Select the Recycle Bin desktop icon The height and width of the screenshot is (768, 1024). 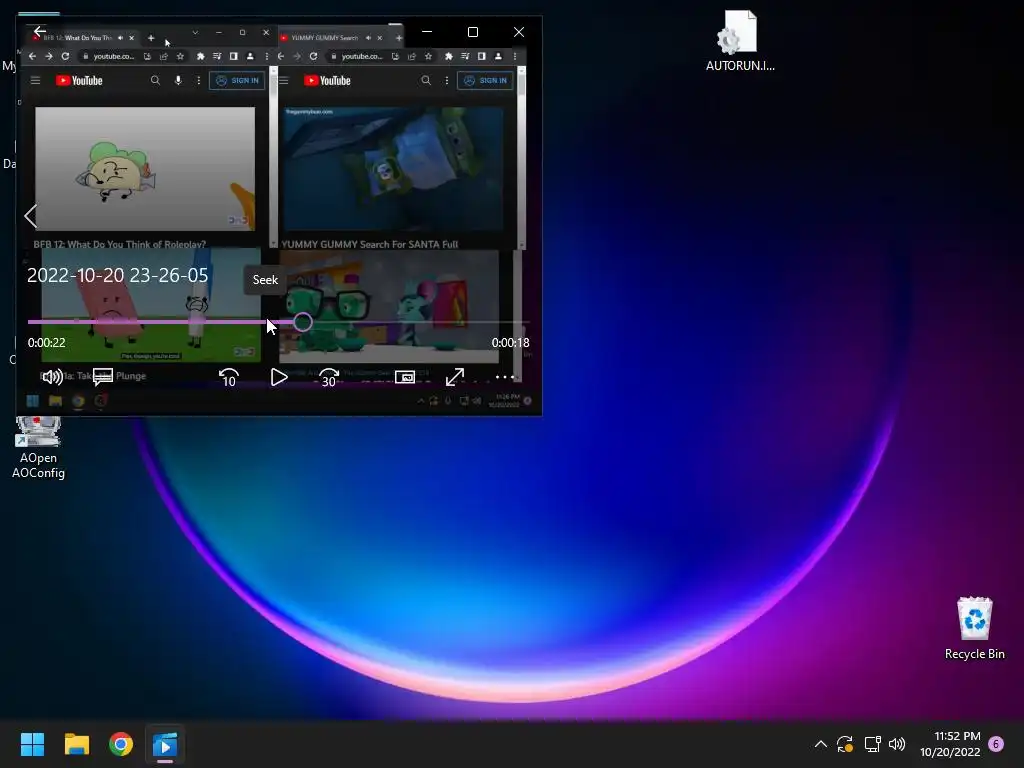pyautogui.click(x=974, y=628)
